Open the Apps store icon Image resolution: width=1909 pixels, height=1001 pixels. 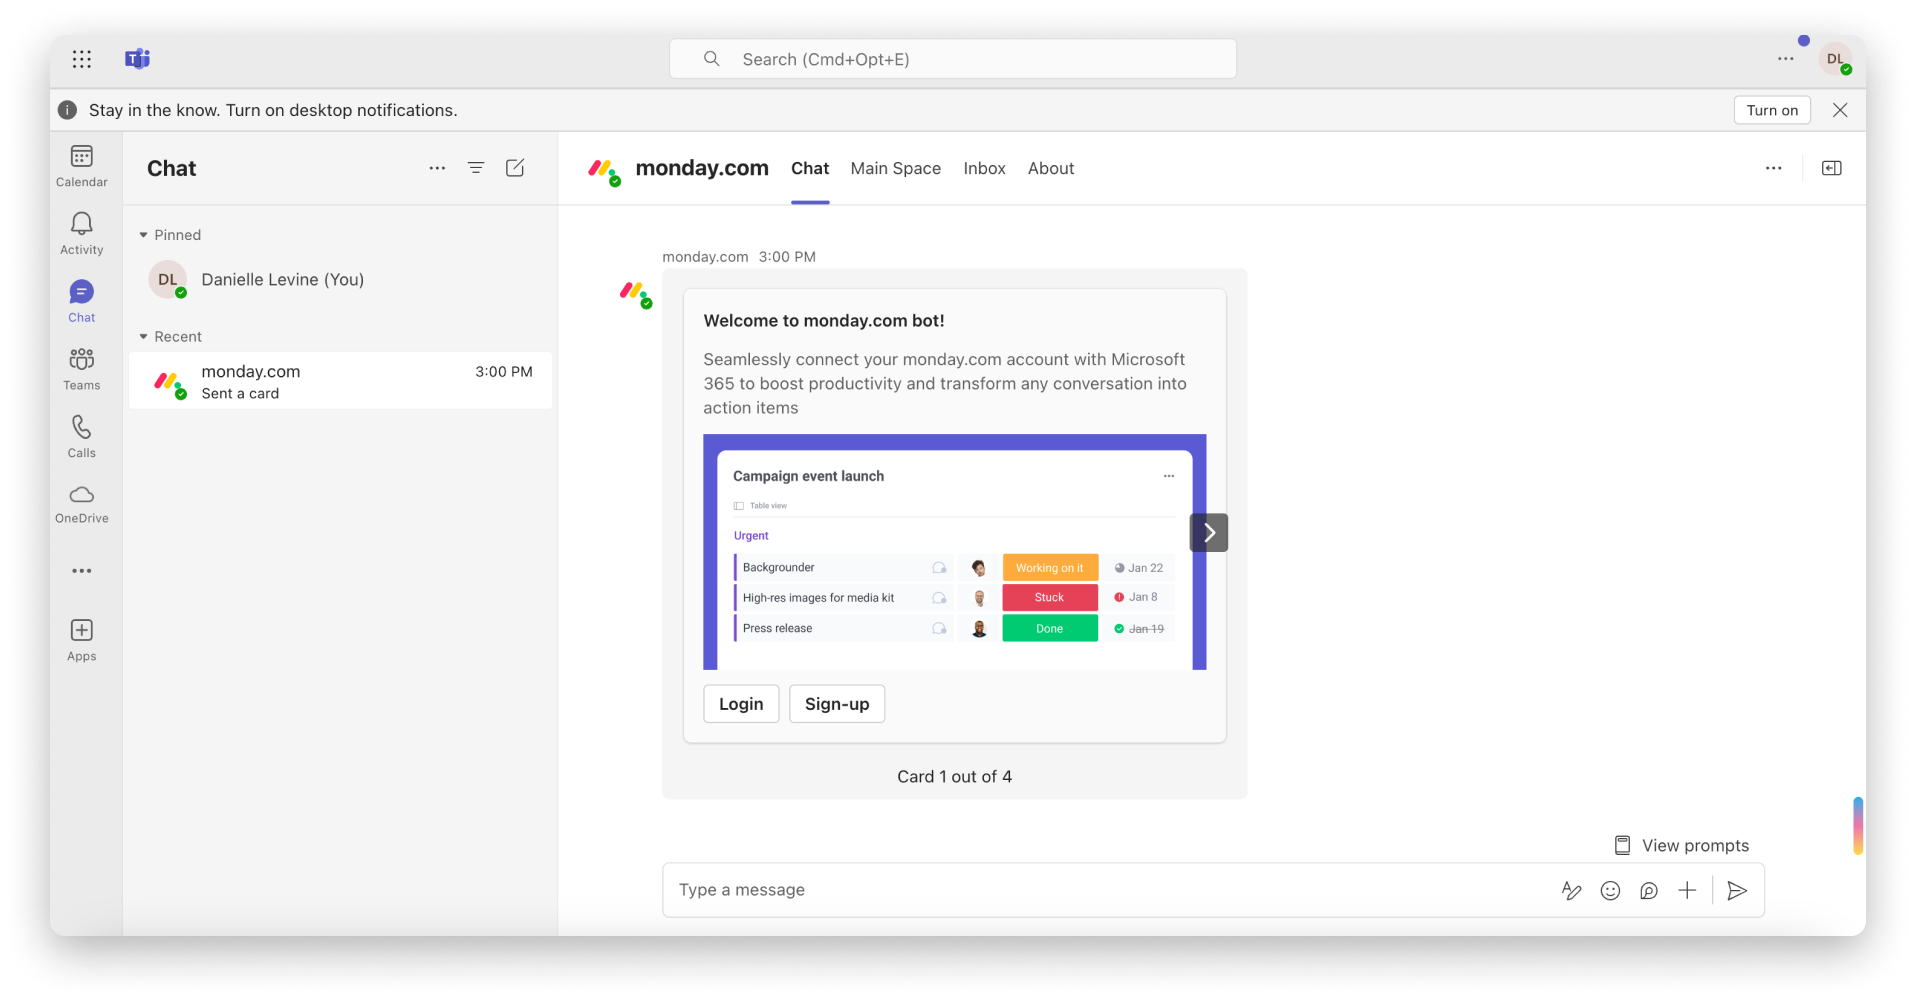[82, 640]
